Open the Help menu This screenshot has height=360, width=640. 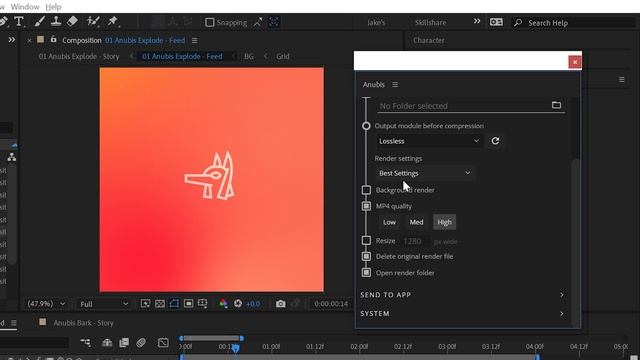(53, 7)
